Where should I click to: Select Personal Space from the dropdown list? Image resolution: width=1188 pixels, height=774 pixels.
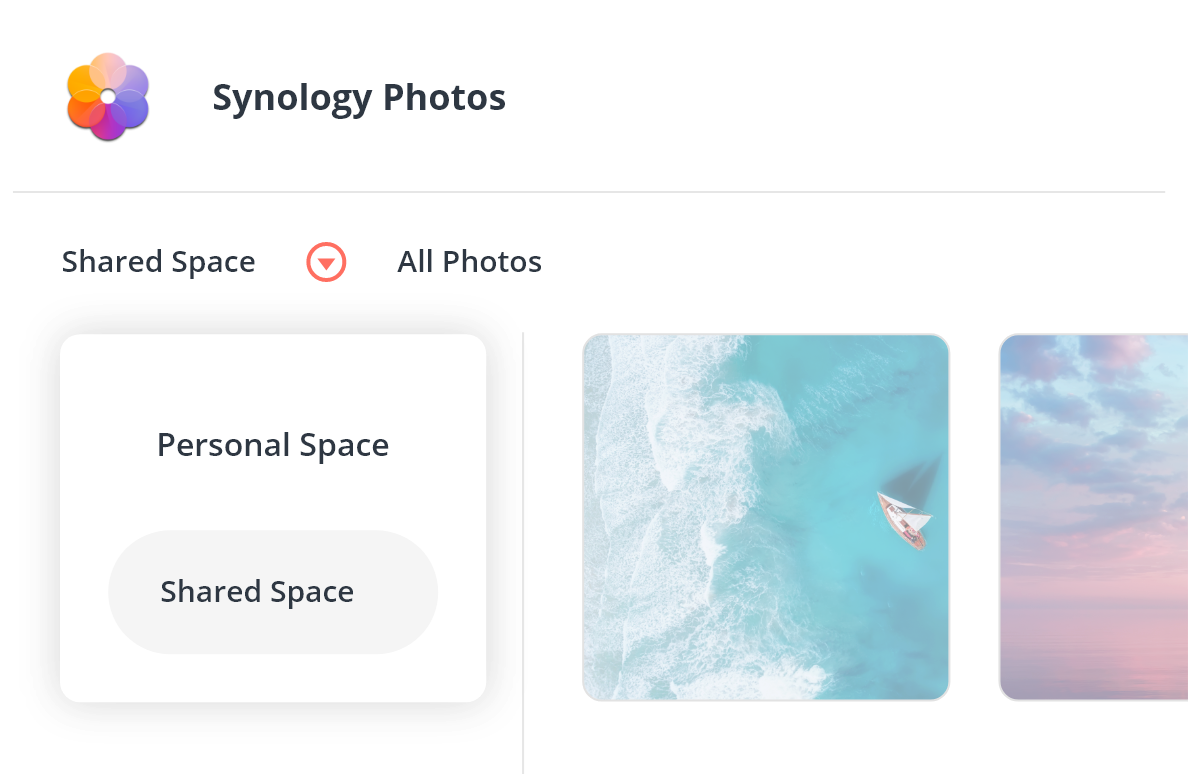[x=273, y=445]
